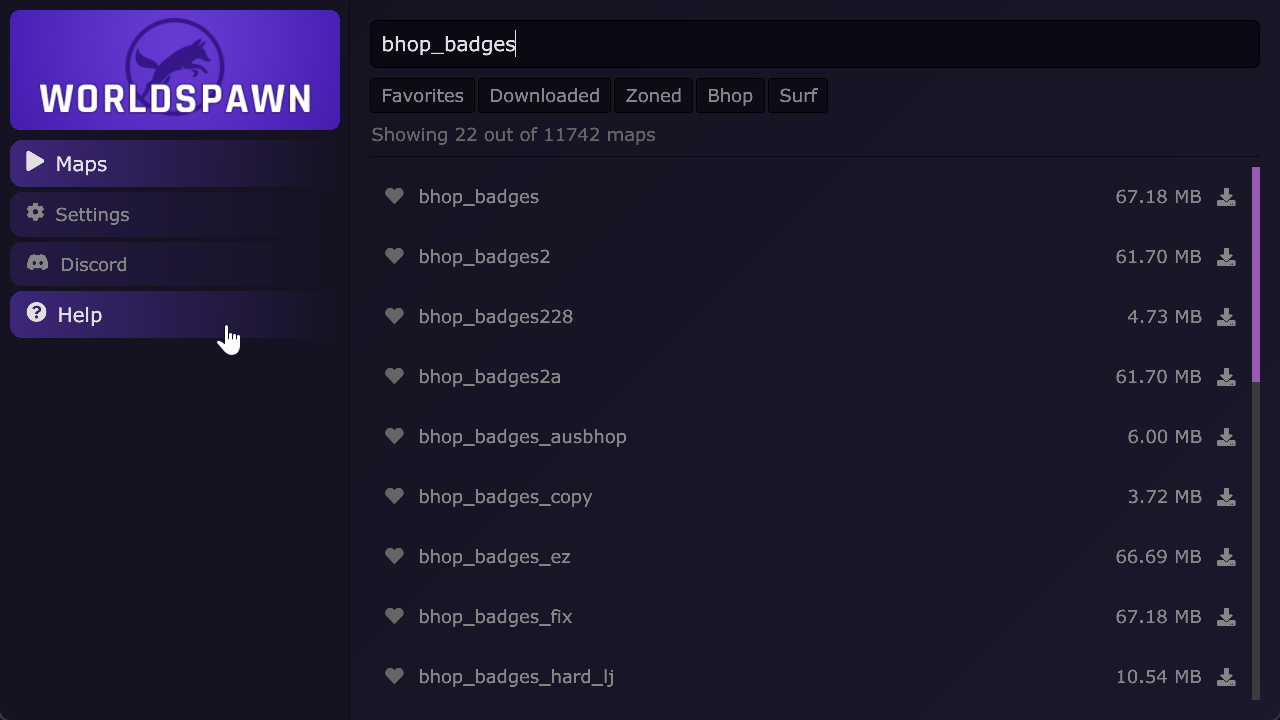
Task: Go to Settings in sidebar
Action: 170,214
